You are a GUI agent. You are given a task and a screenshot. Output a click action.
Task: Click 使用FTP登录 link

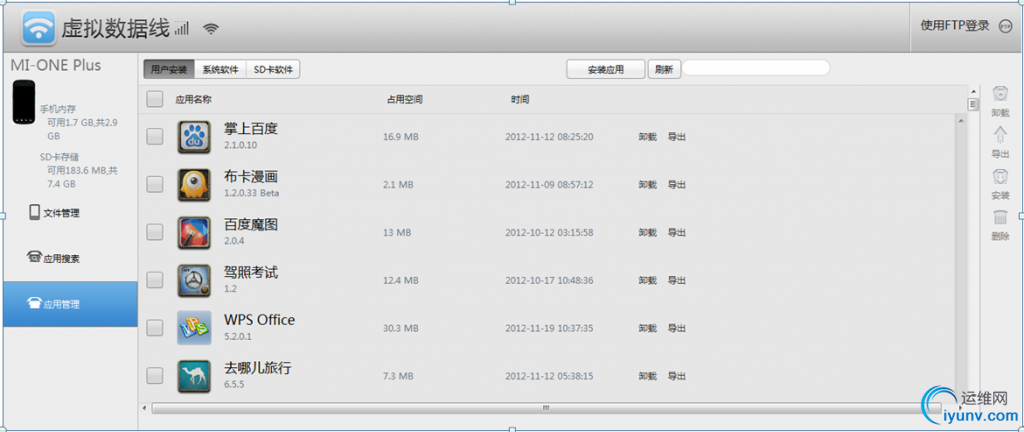coord(955,26)
